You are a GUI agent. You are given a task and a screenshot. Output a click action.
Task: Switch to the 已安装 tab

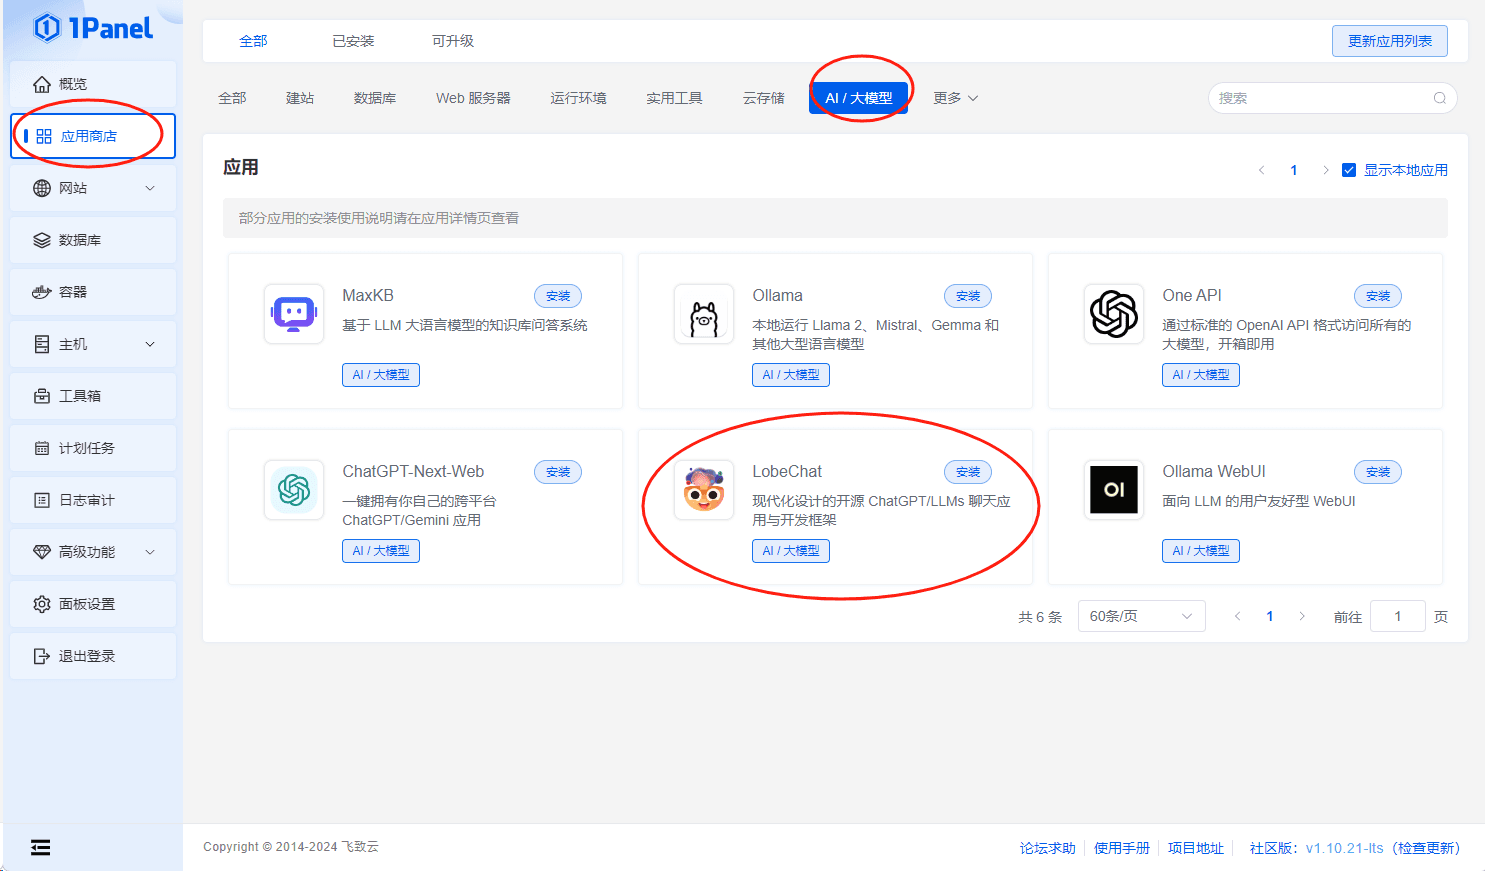[x=353, y=41]
